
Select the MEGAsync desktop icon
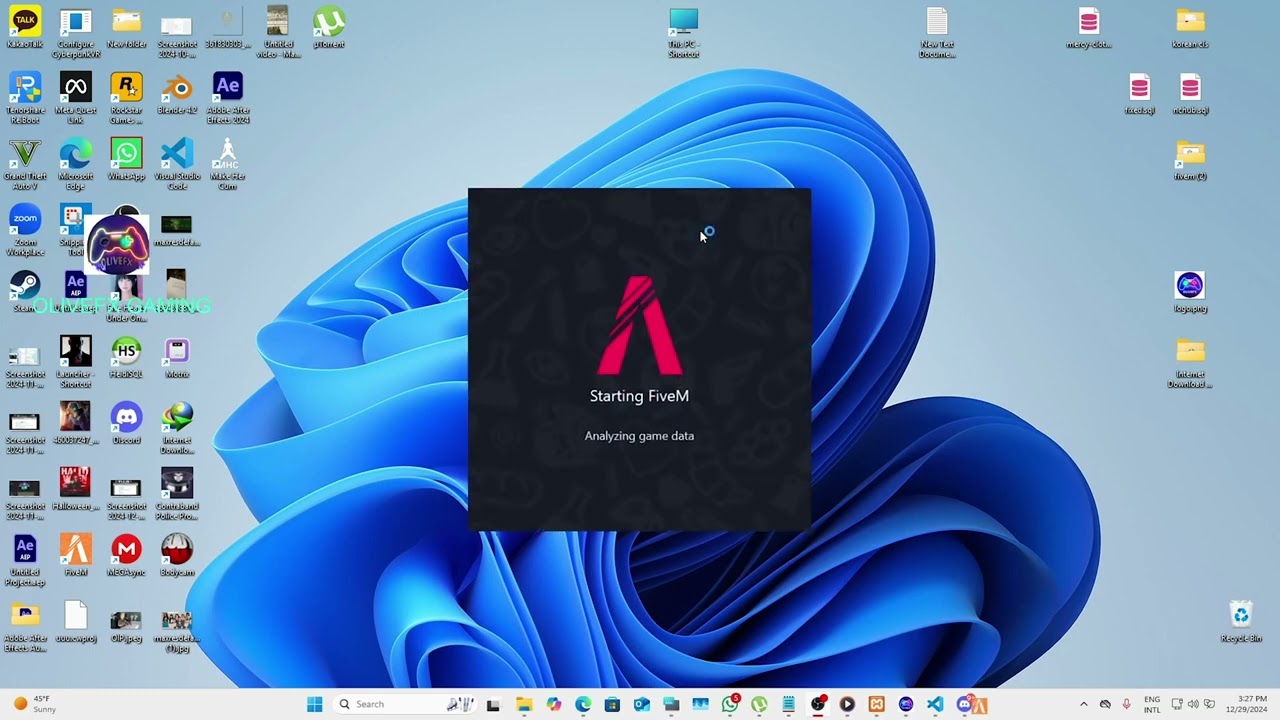coord(126,556)
